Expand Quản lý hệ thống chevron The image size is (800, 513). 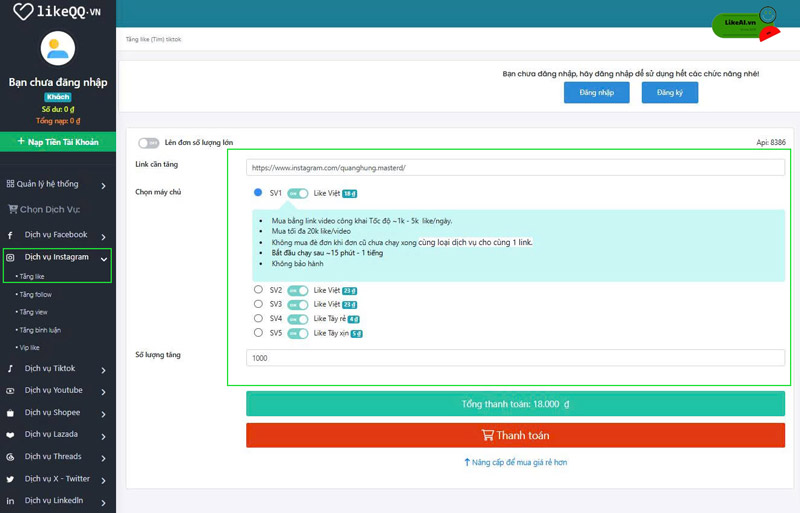click(x=104, y=186)
